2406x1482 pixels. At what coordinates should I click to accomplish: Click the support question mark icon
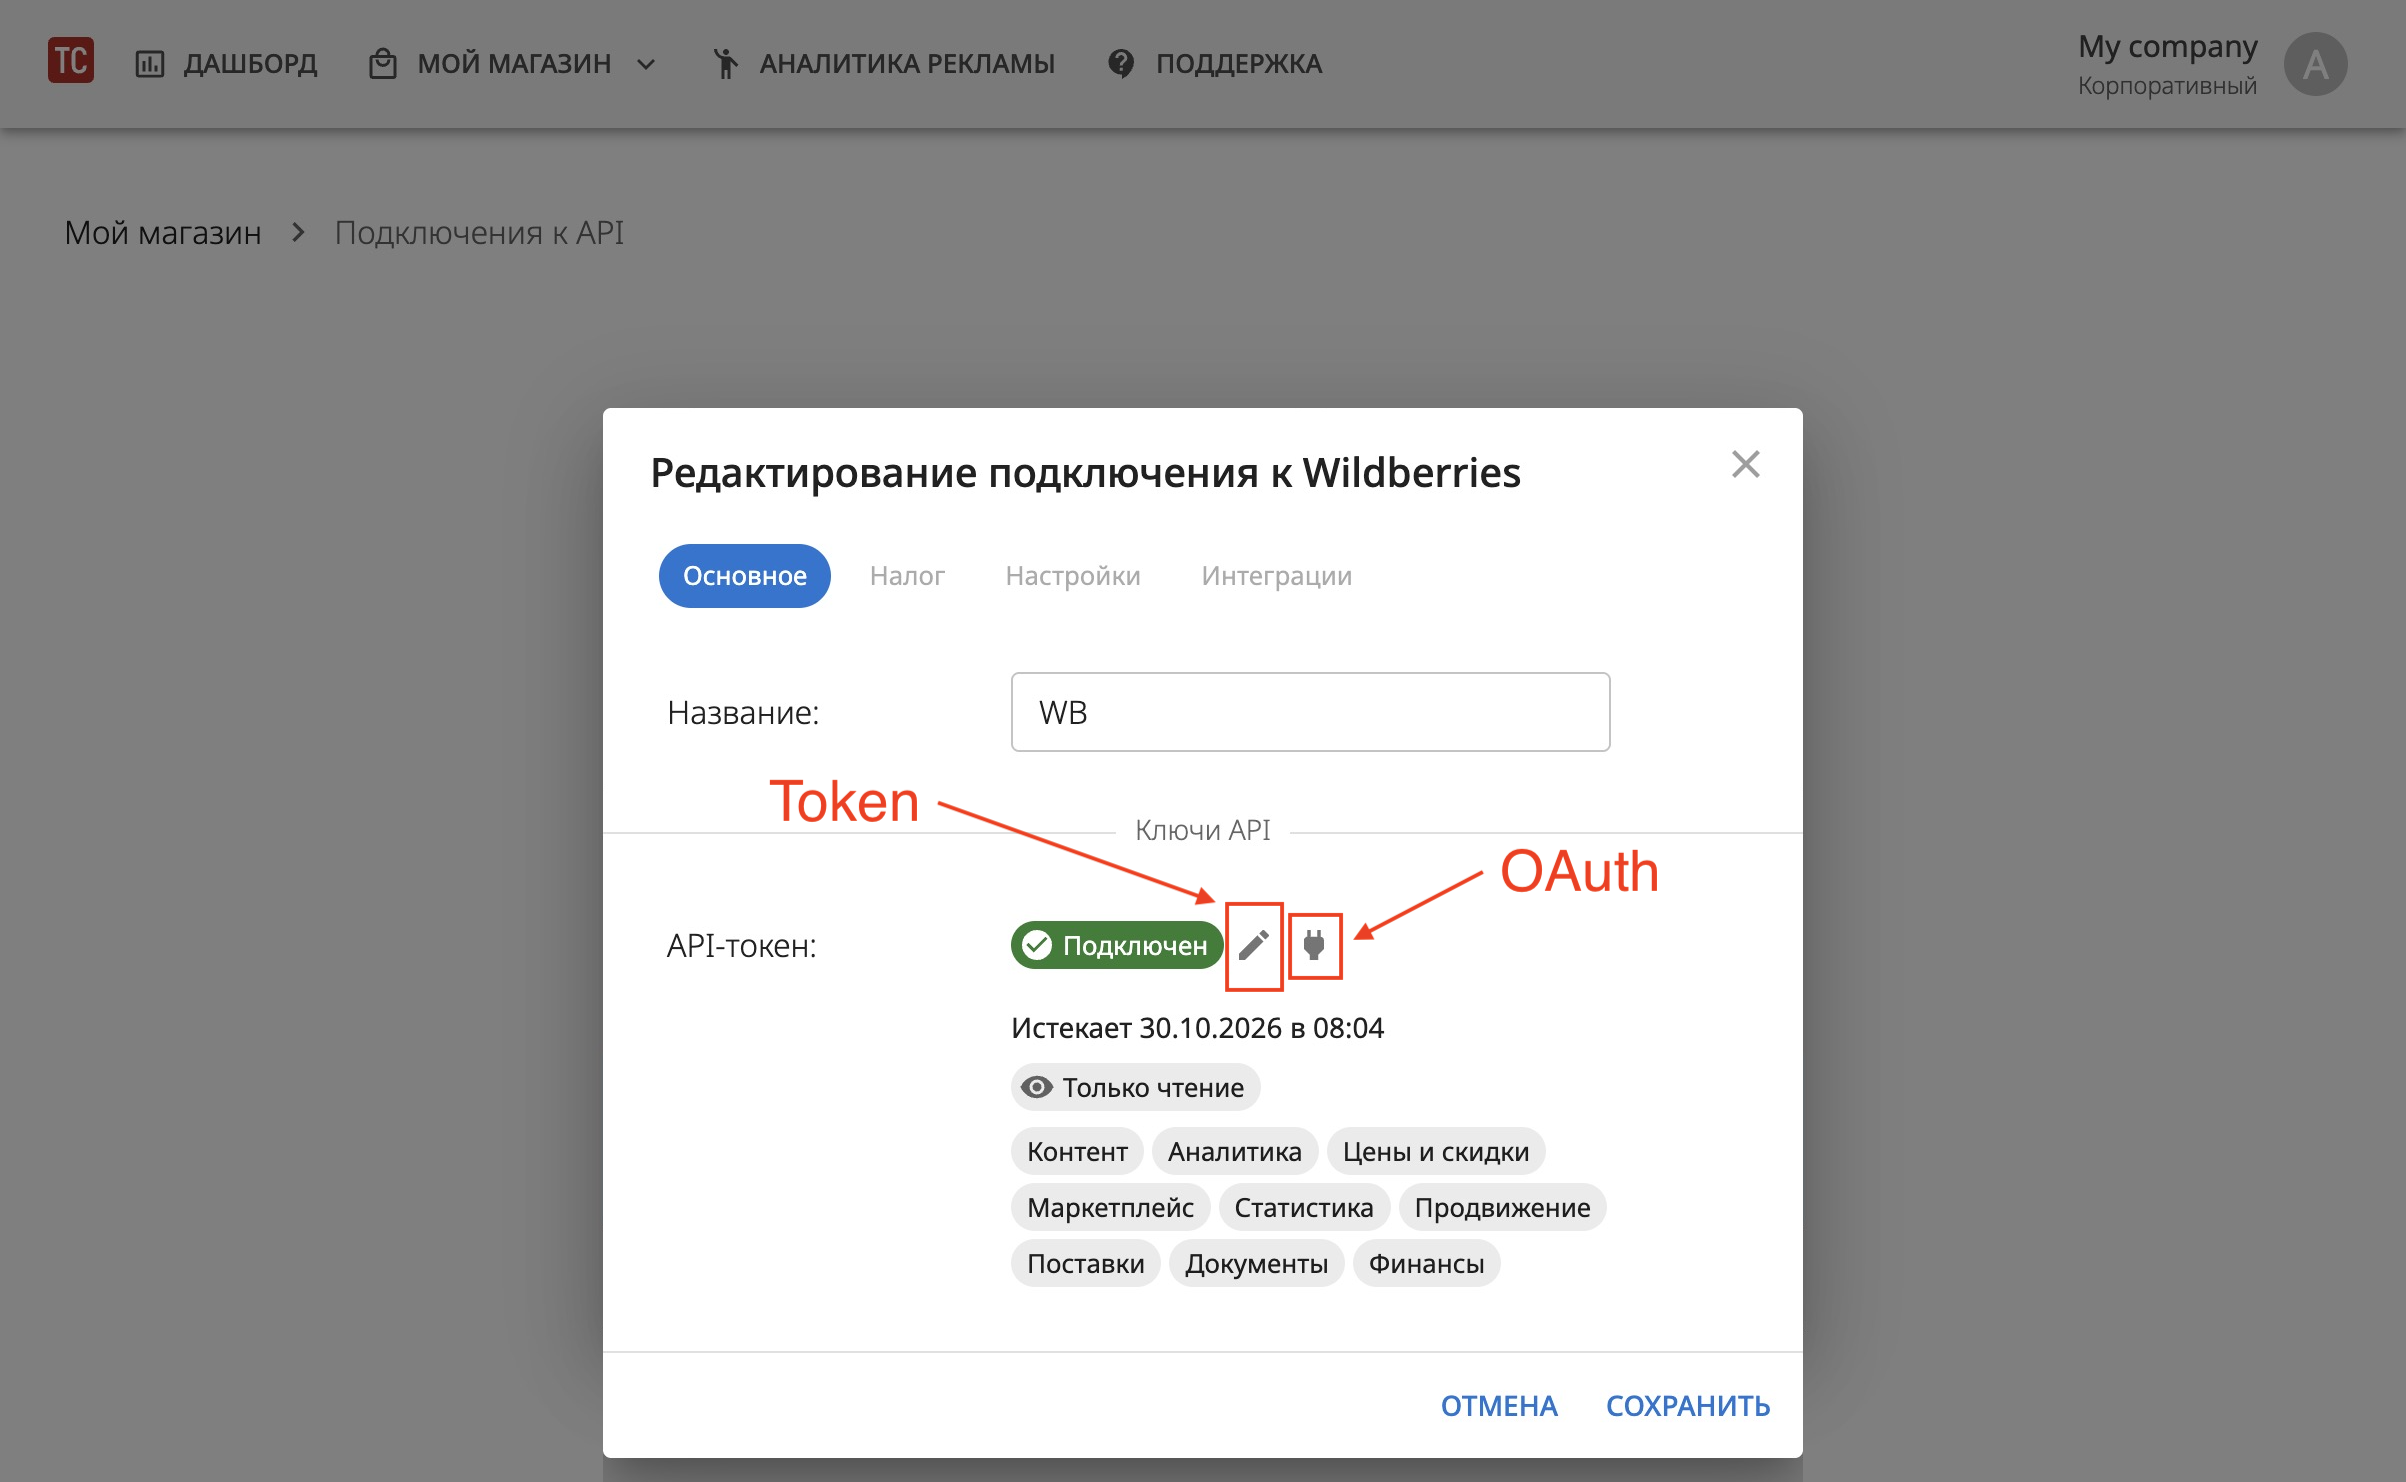pos(1122,64)
